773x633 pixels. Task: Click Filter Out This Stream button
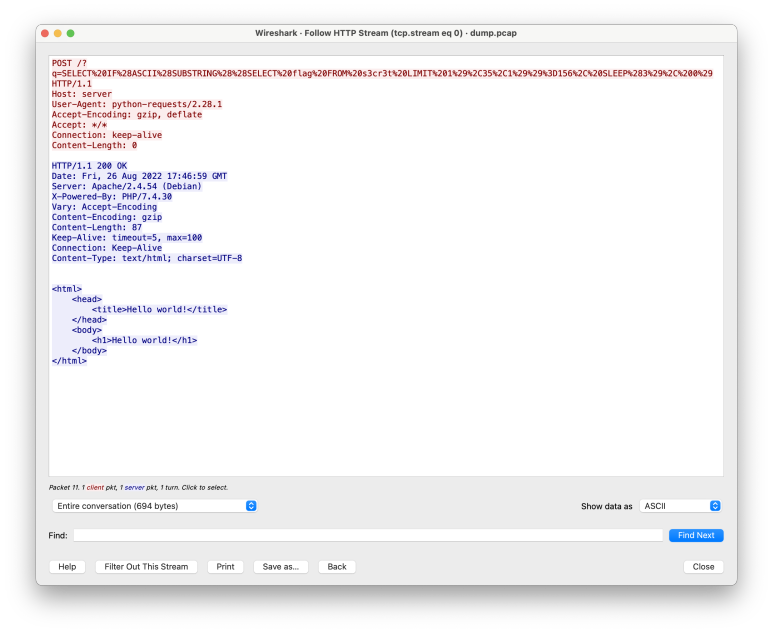146,566
